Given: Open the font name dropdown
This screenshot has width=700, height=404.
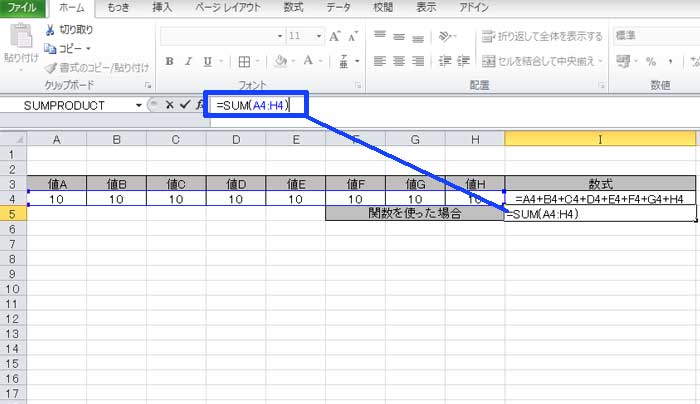Looking at the screenshot, I should click(280, 36).
